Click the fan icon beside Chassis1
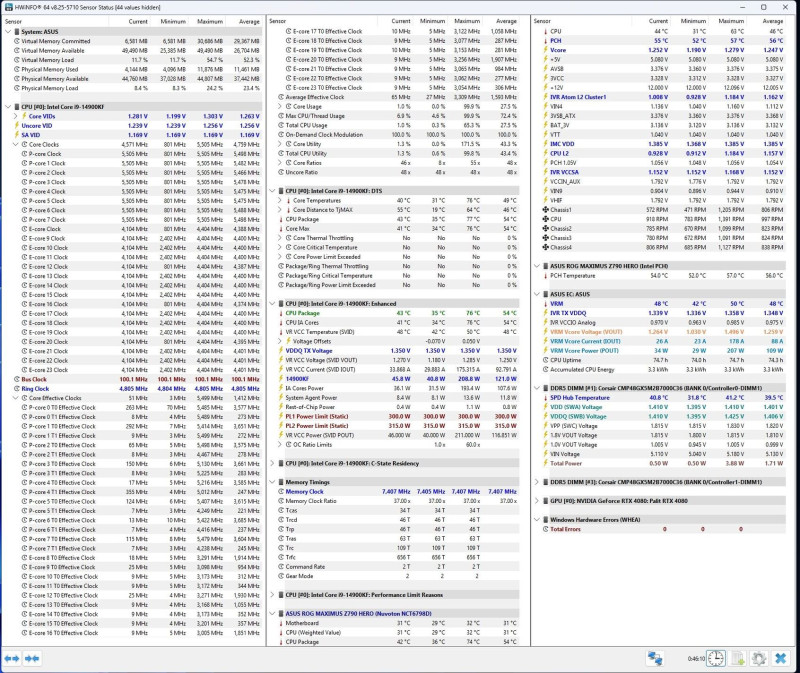 545,210
